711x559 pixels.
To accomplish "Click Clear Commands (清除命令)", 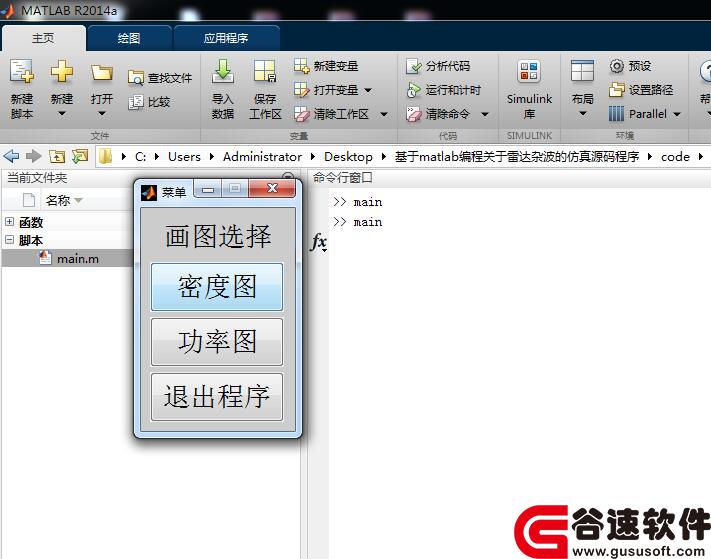I will (438, 114).
